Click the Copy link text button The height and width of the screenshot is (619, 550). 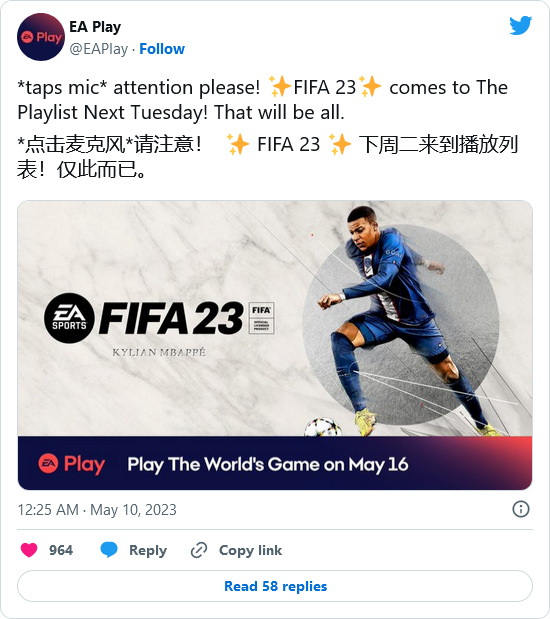pos(251,550)
